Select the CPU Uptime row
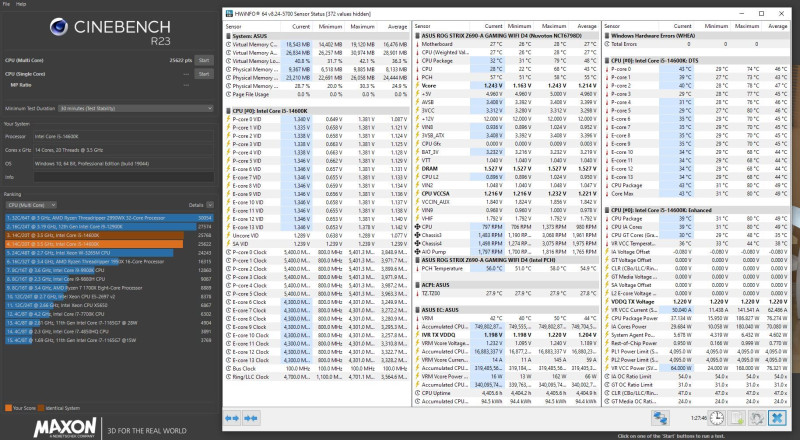This screenshot has height=440, width=800. 506,393
